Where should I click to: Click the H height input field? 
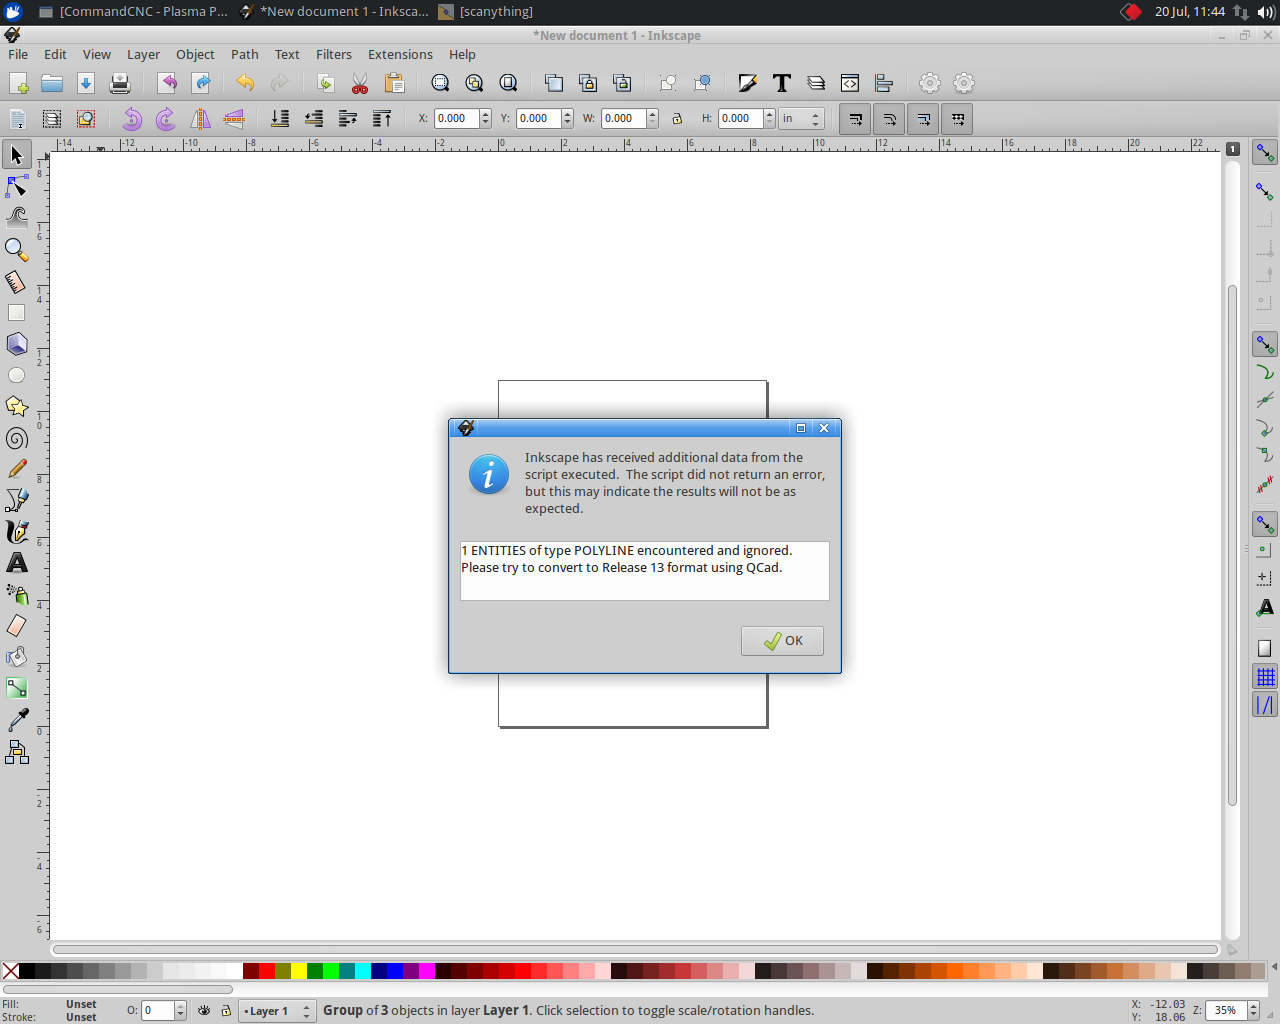tap(741, 118)
